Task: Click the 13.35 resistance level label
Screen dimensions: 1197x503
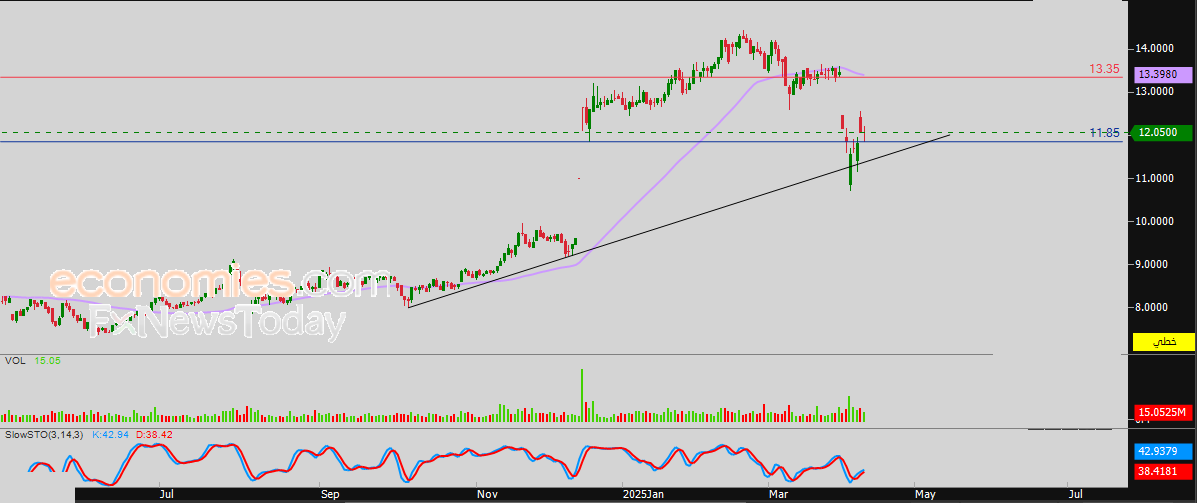Action: click(x=1104, y=69)
